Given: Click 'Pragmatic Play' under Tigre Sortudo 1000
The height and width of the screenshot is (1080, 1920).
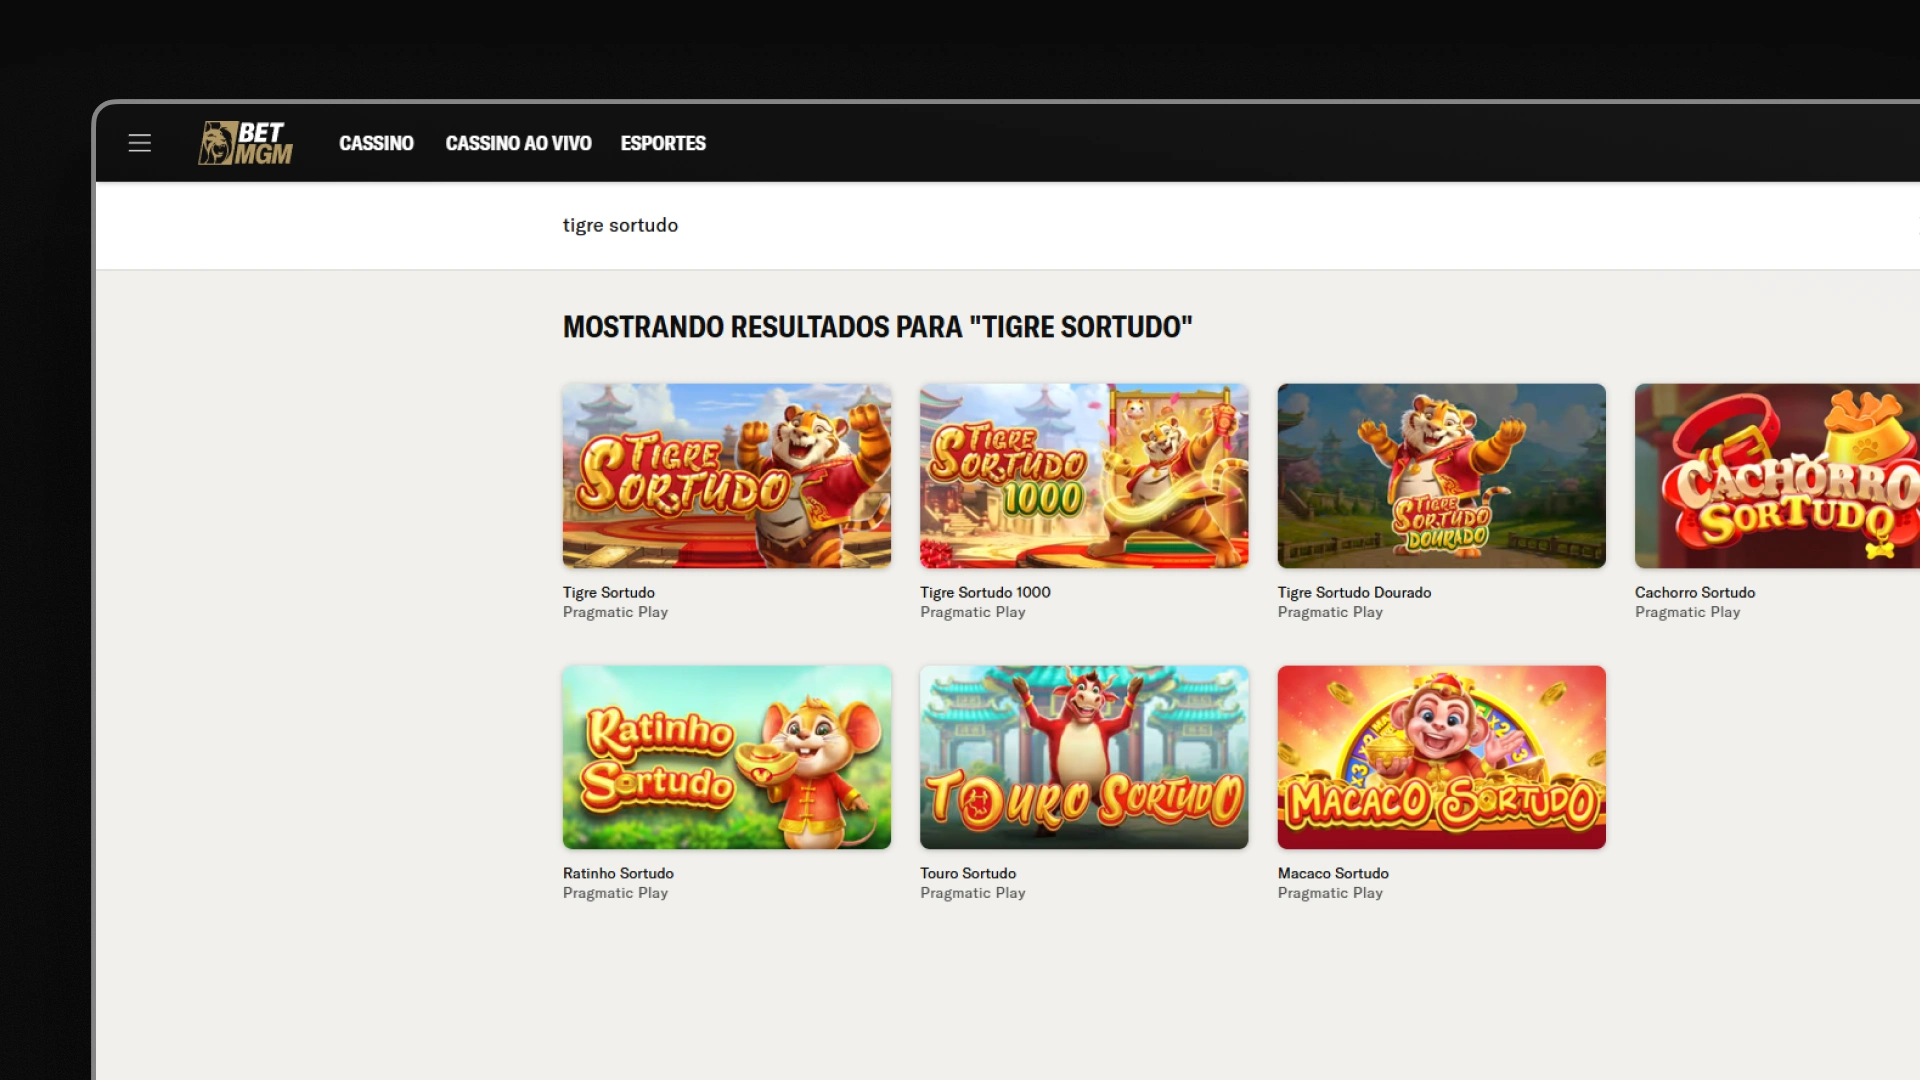Looking at the screenshot, I should coord(973,612).
